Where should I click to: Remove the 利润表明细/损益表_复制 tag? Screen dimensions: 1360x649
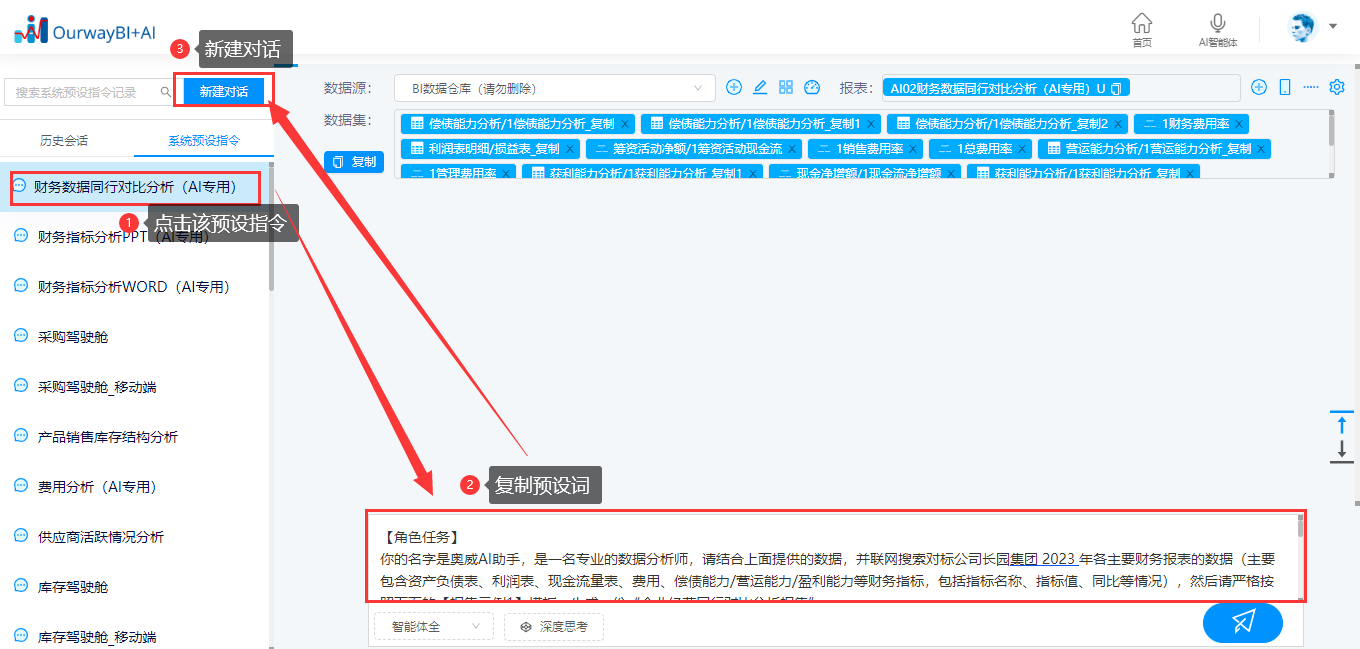click(x=570, y=149)
